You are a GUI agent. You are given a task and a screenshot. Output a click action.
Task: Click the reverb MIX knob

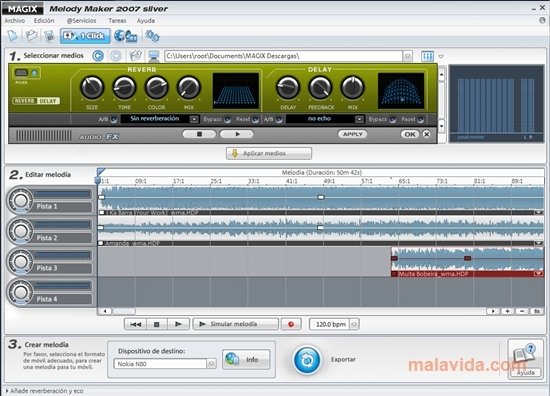point(189,87)
